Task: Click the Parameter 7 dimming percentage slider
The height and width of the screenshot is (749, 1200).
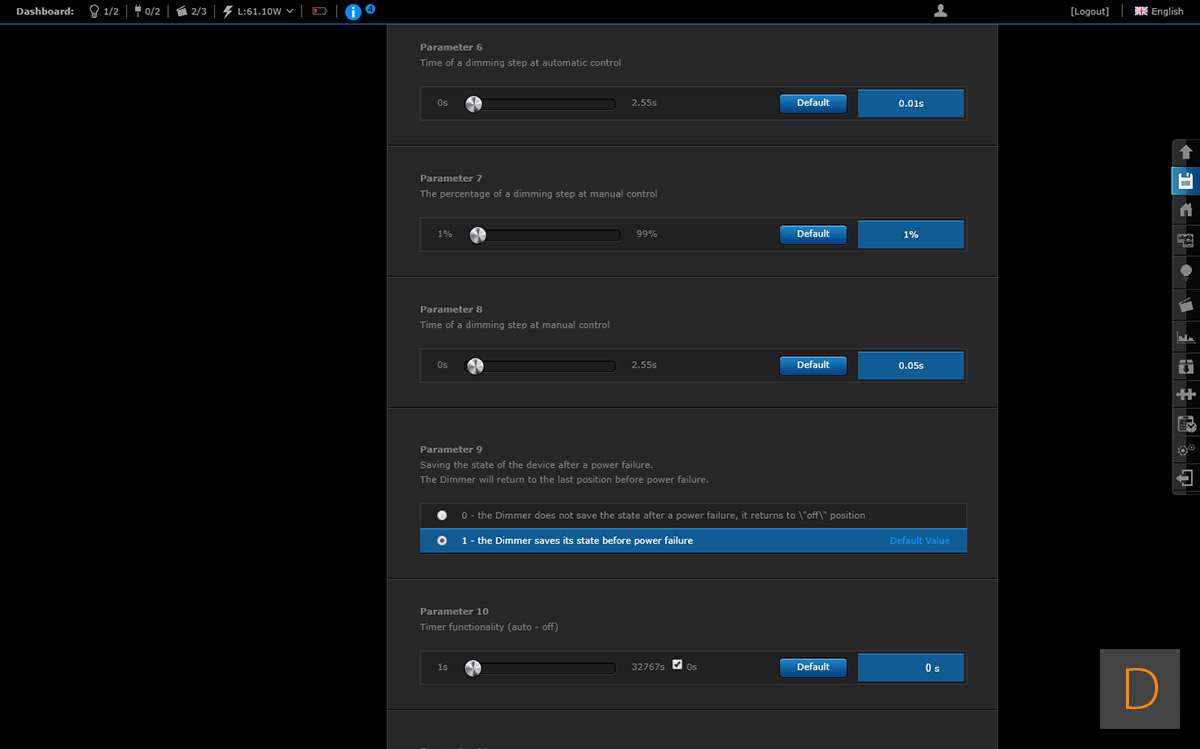Action: tap(546, 235)
